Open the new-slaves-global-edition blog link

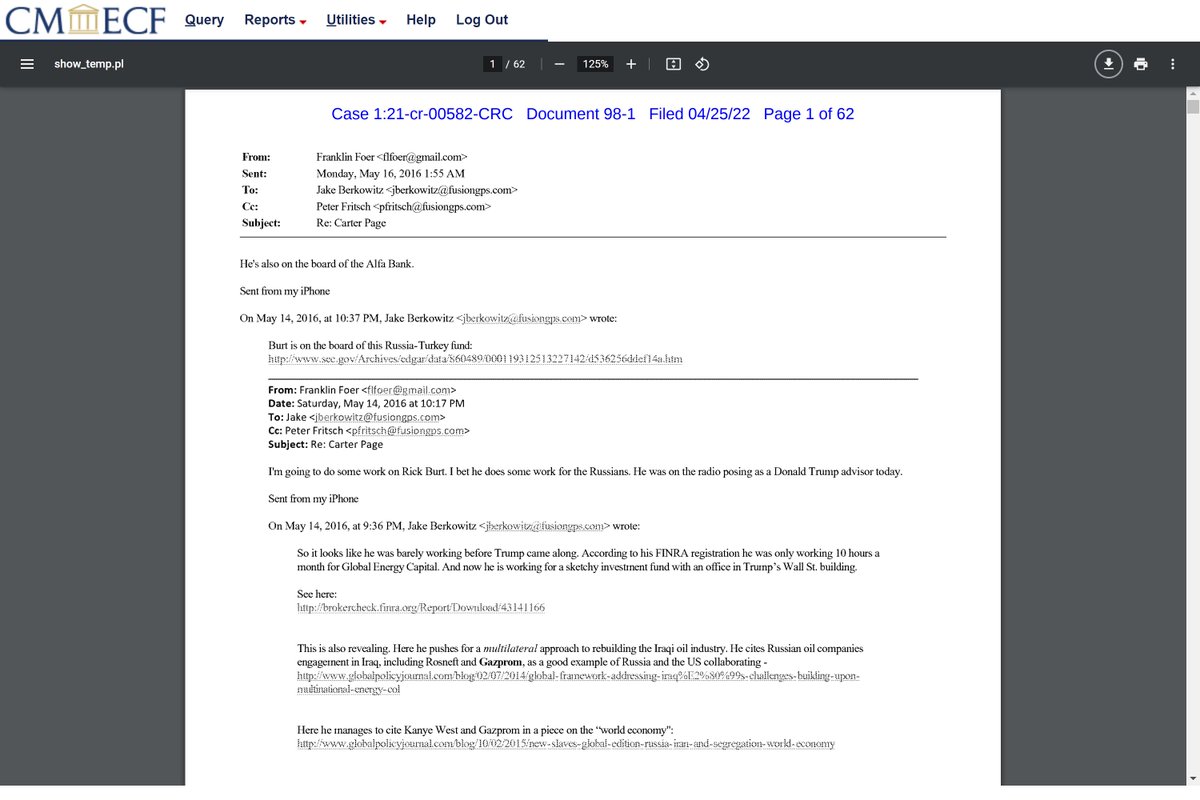click(566, 744)
